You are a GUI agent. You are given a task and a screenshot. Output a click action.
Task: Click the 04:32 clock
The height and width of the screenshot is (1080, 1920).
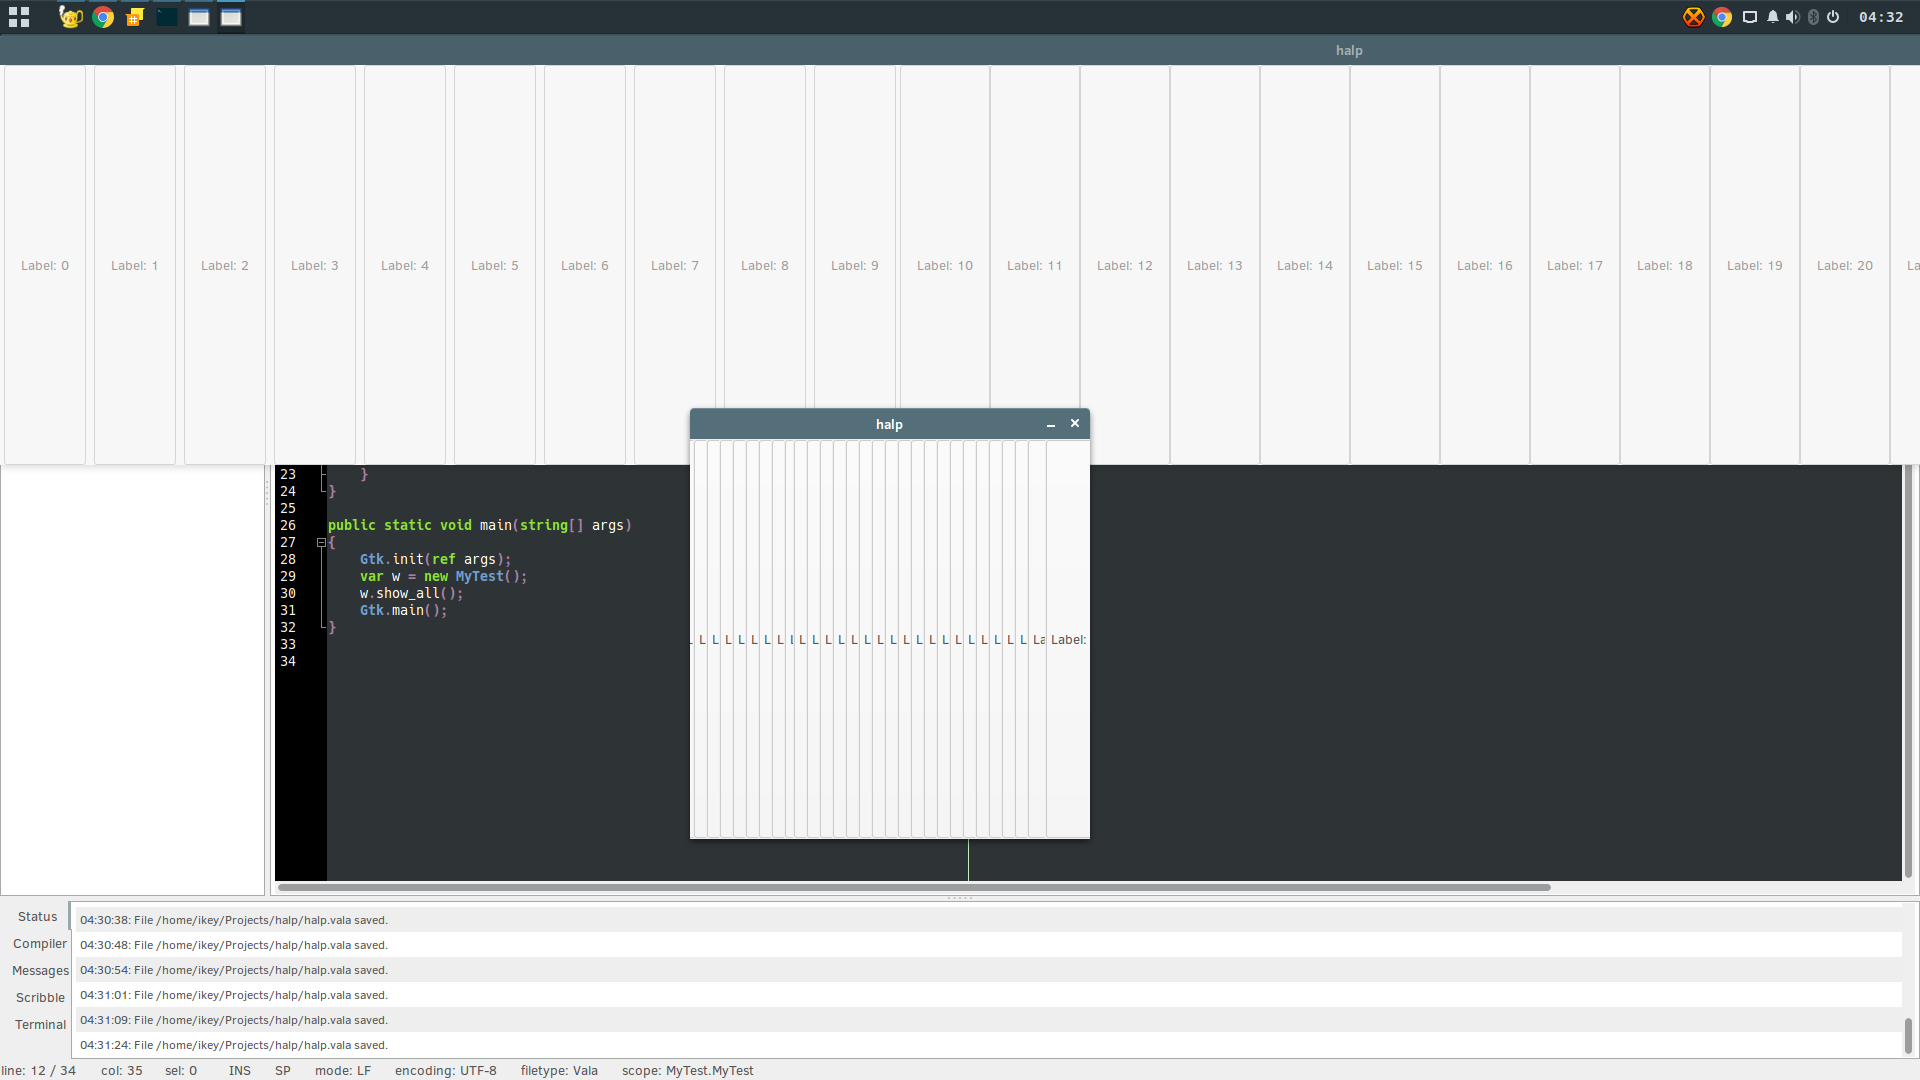pos(1881,17)
